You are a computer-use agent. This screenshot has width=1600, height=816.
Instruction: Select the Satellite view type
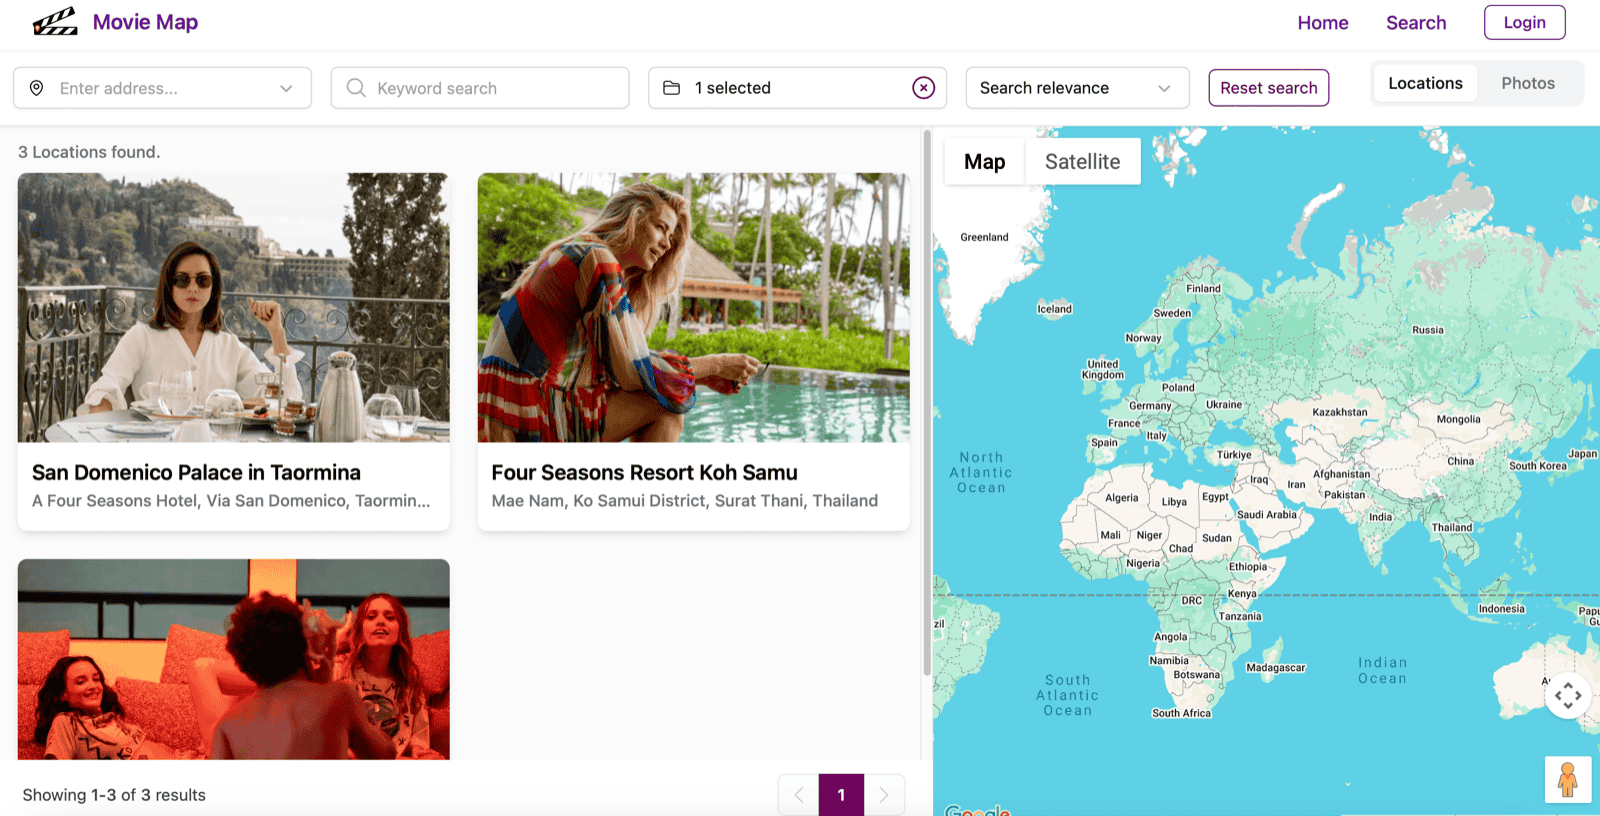[x=1083, y=161]
